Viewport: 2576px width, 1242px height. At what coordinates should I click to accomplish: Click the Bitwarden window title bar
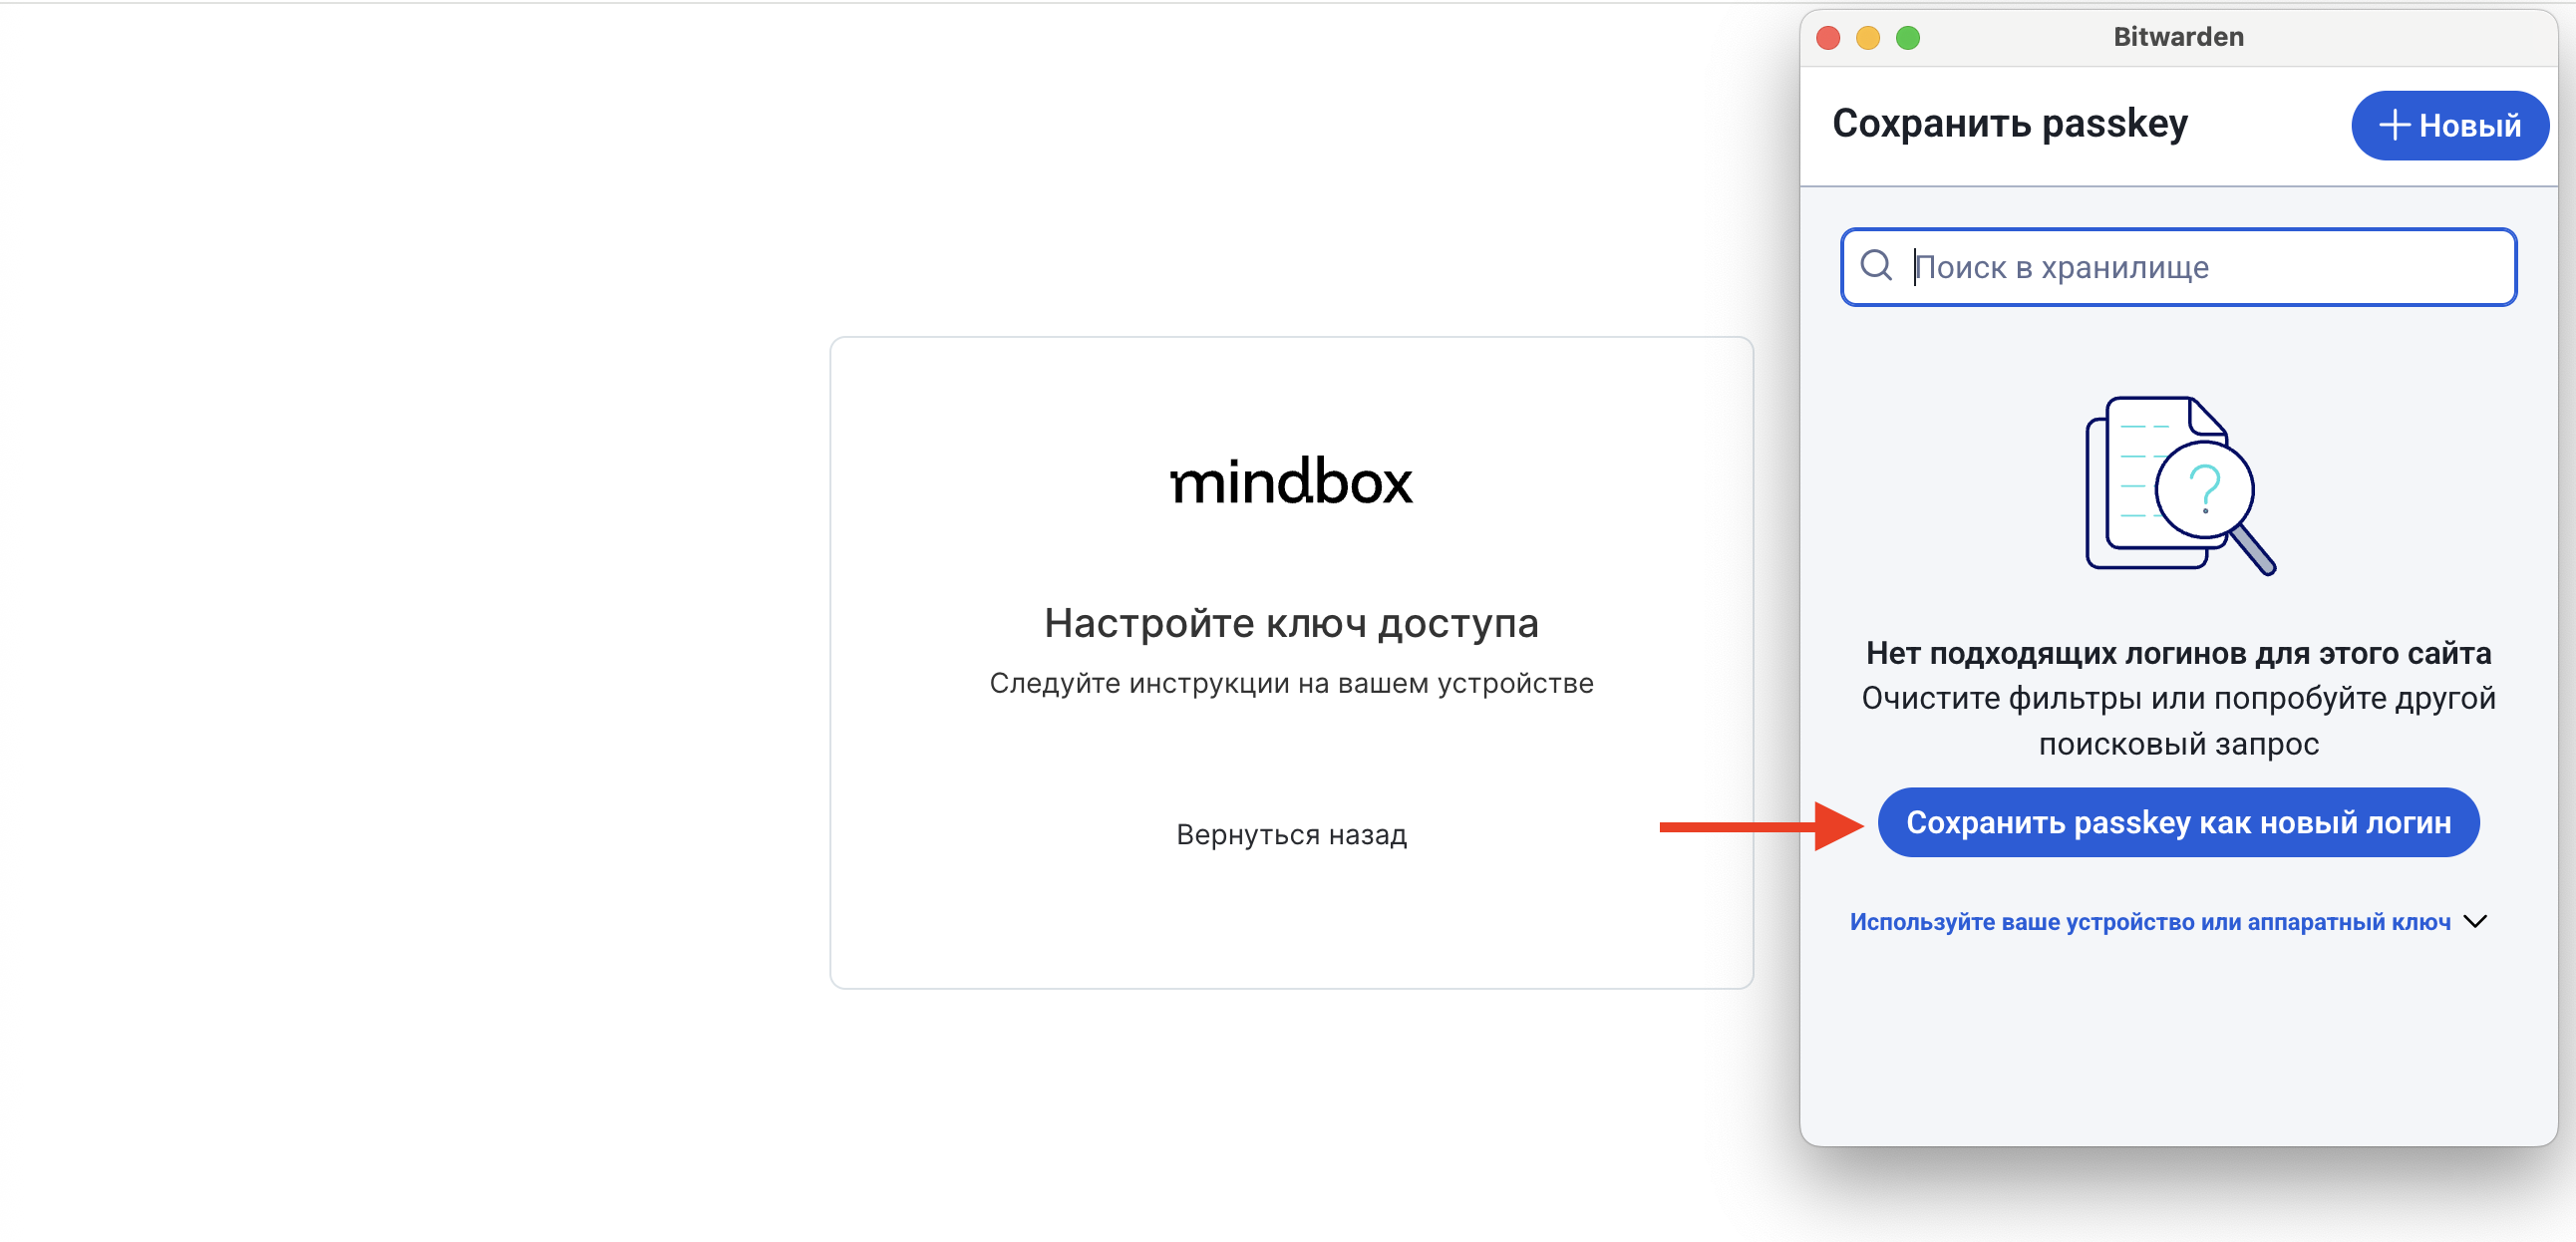click(2178, 38)
